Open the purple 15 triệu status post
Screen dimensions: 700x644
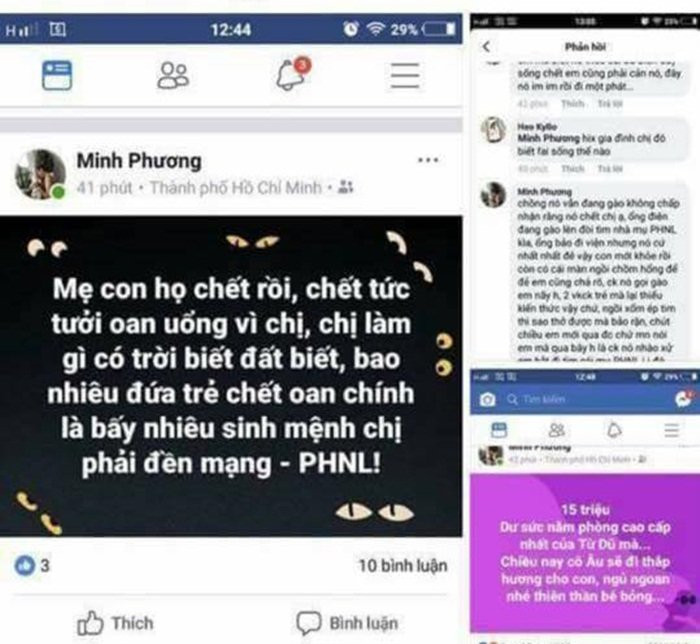(x=585, y=553)
